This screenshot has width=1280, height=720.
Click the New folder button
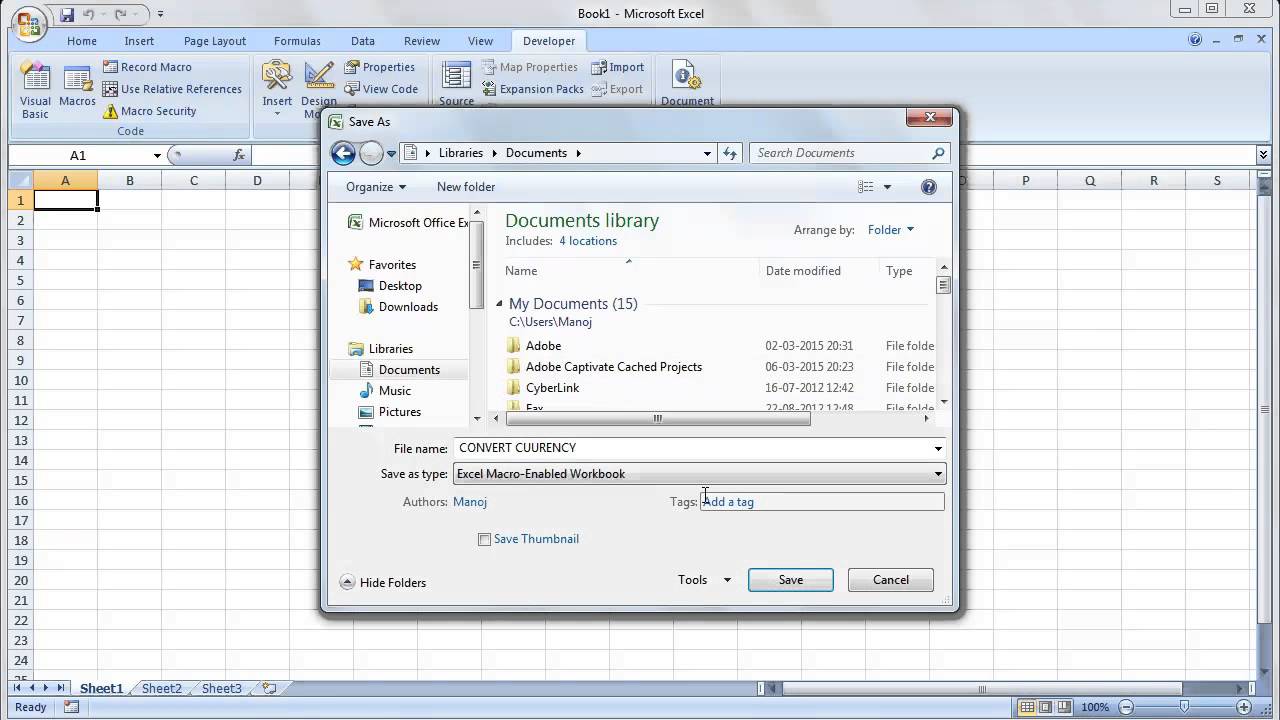466,187
